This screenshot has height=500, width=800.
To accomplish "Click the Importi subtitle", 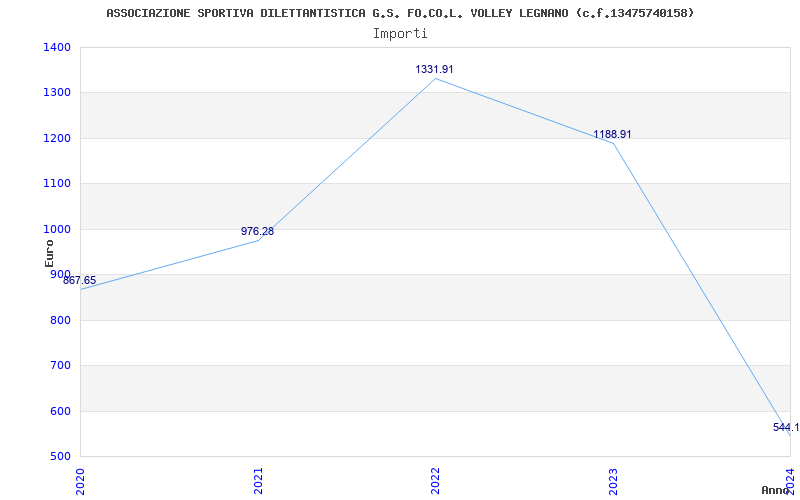I will [400, 34].
